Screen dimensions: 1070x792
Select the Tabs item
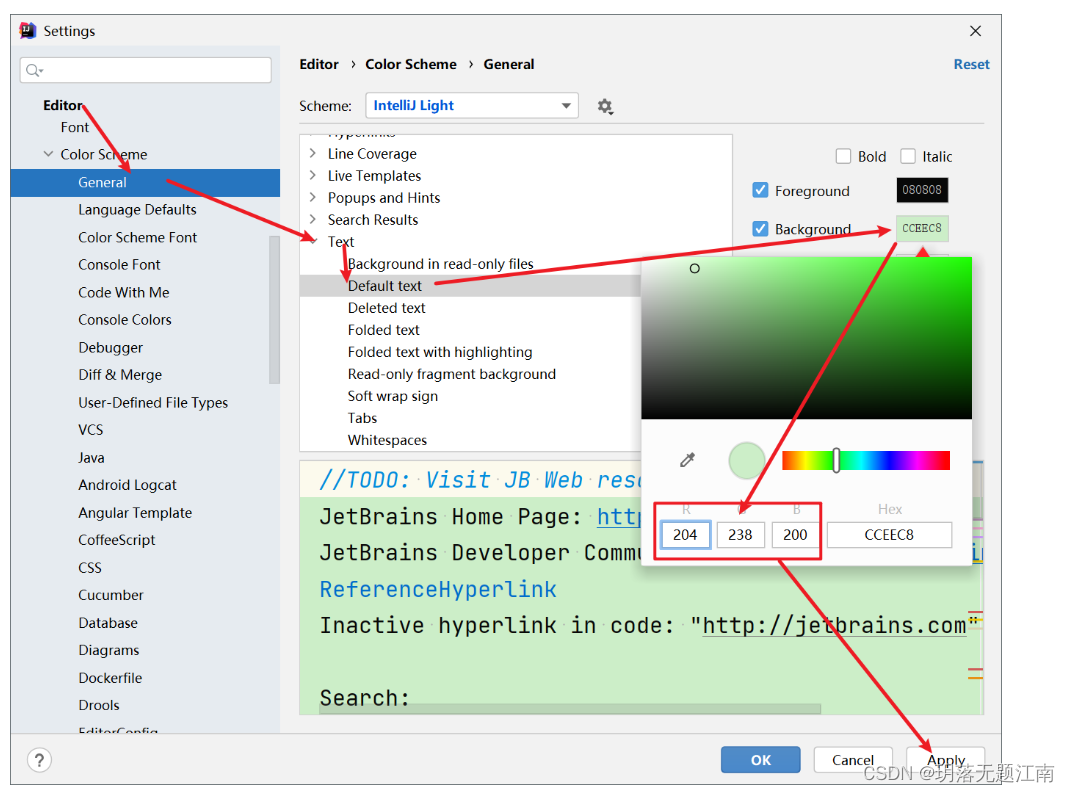tap(362, 418)
